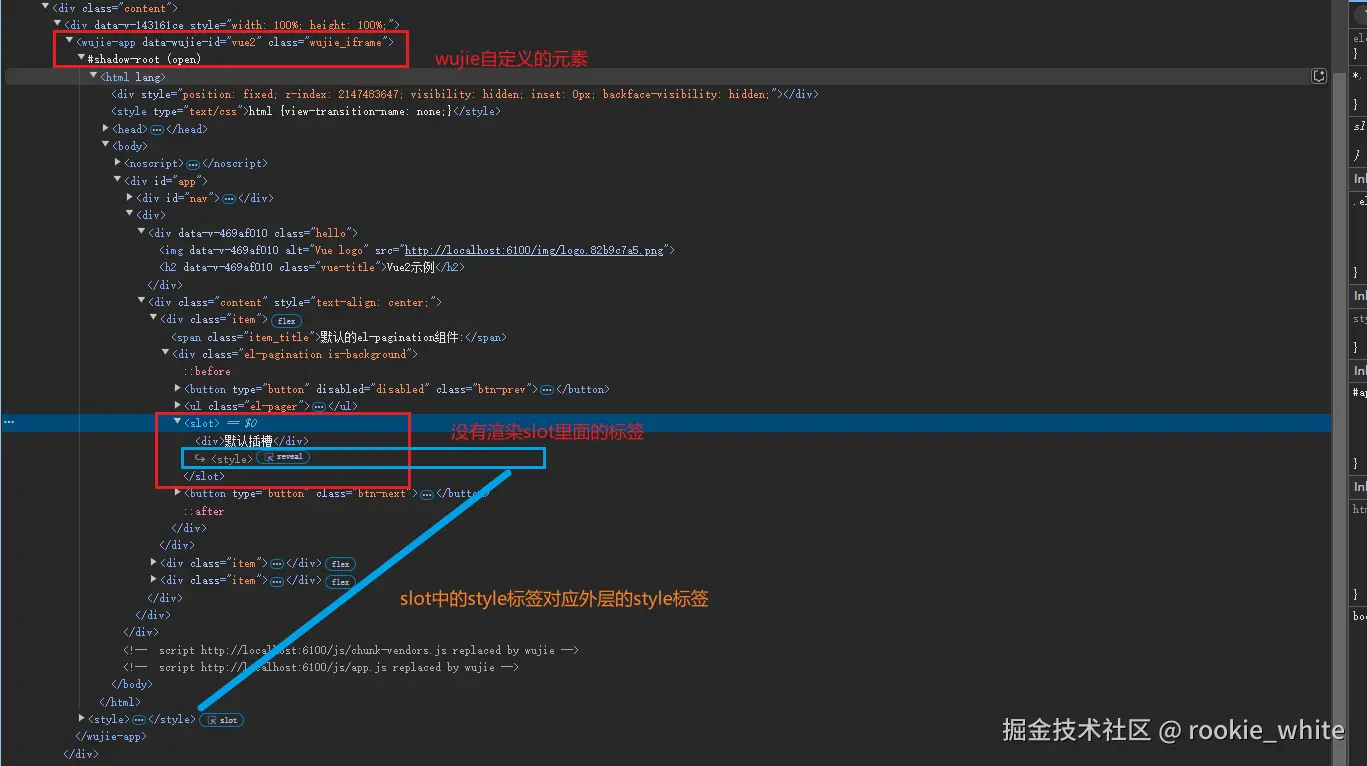Click the arrow icon before the slotted style tag
Image resolution: width=1367 pixels, height=766 pixels.
point(200,459)
